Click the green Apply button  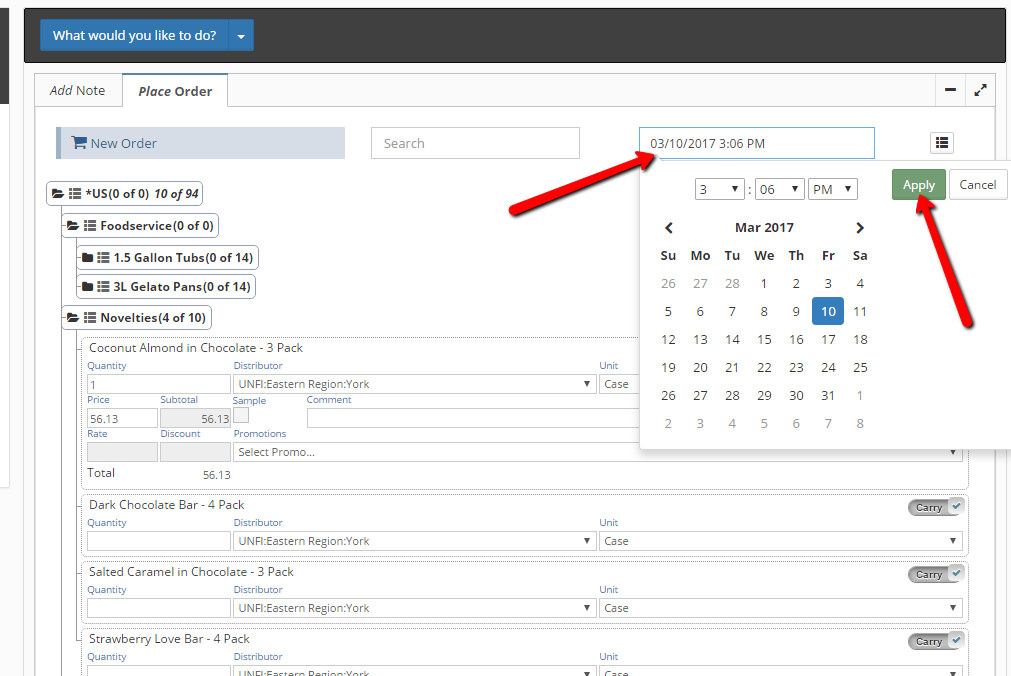pos(918,185)
